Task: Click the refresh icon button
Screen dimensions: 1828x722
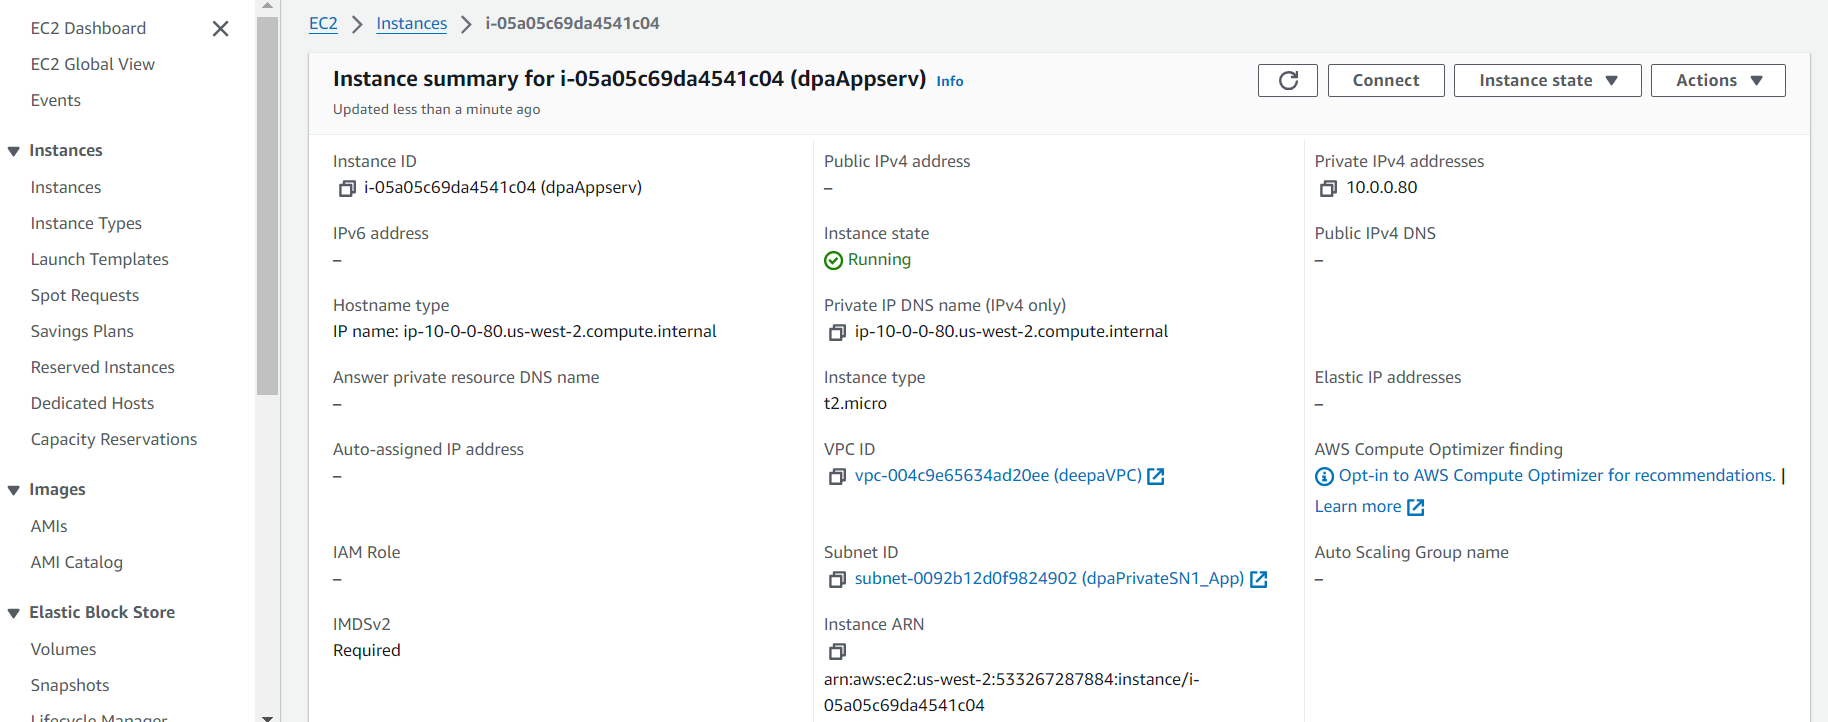Action: coord(1288,81)
